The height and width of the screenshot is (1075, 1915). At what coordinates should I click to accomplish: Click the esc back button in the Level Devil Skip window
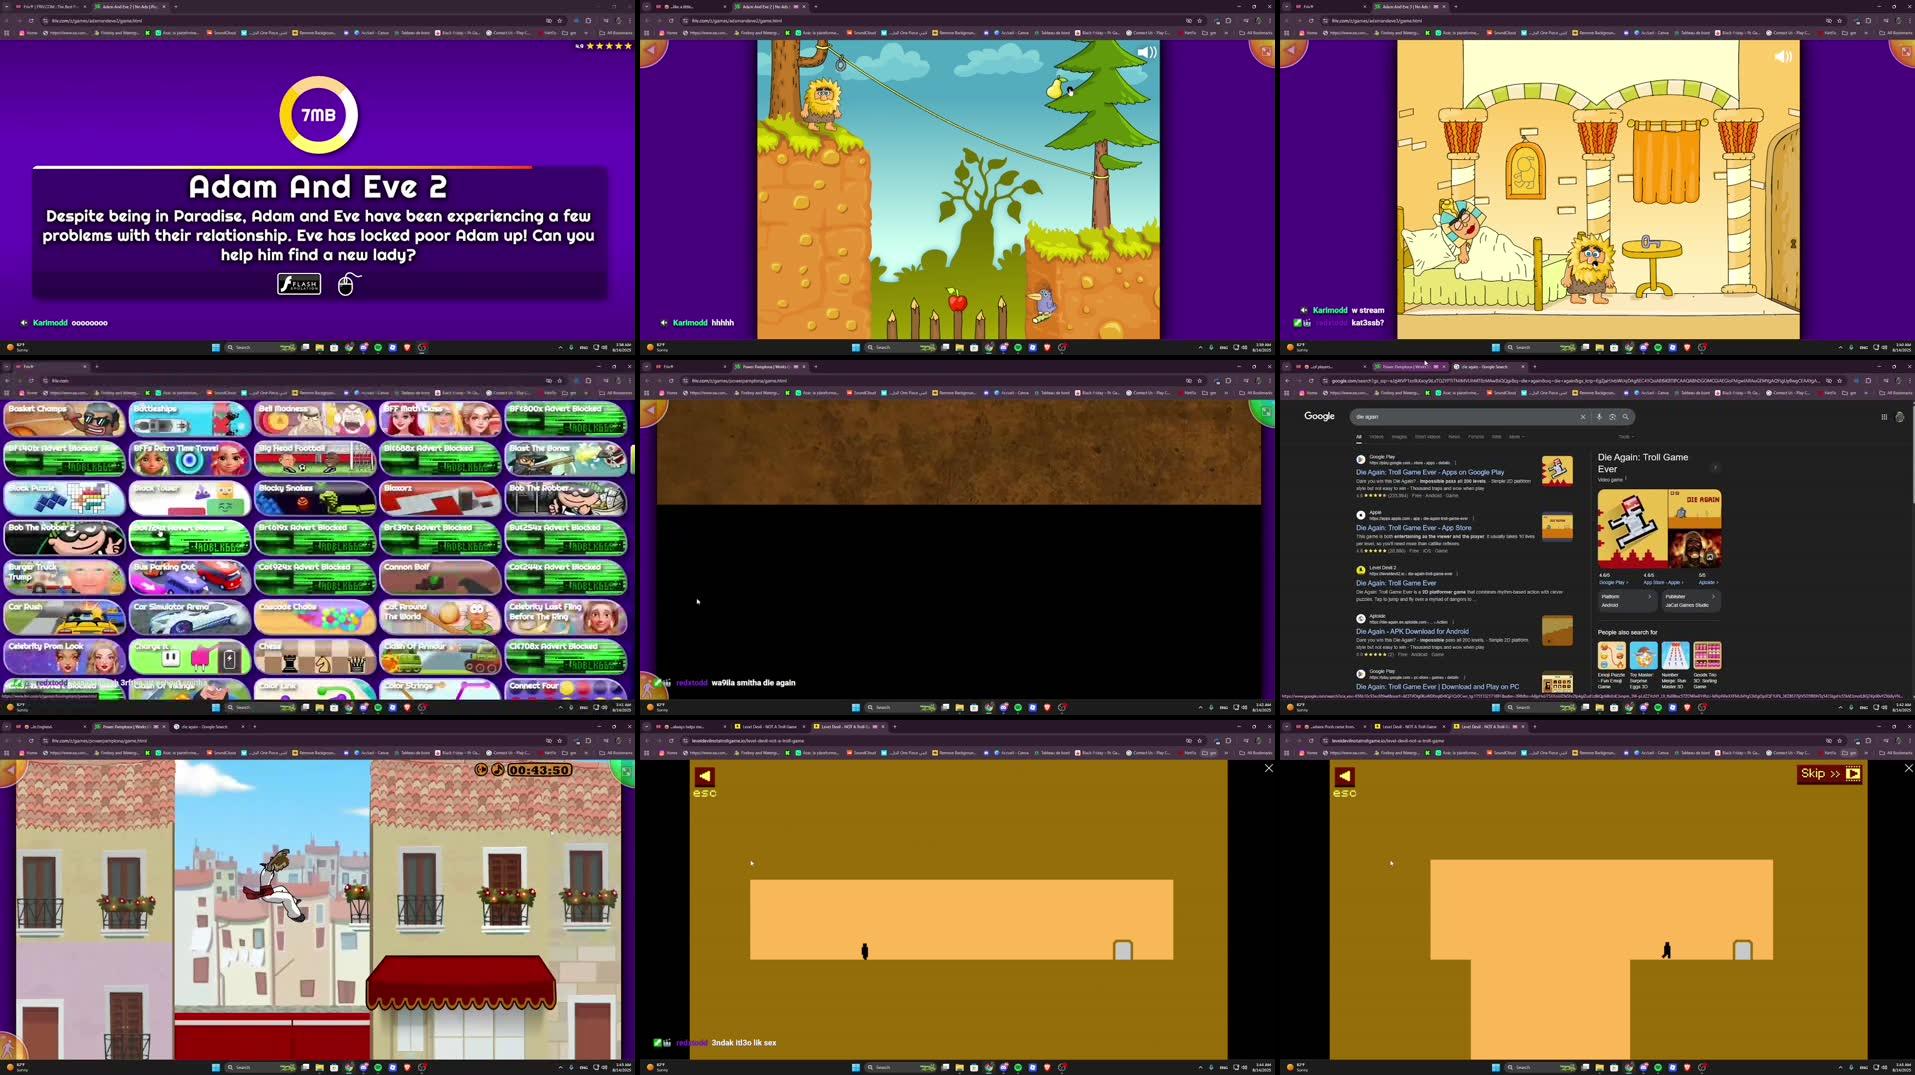pyautogui.click(x=1345, y=776)
